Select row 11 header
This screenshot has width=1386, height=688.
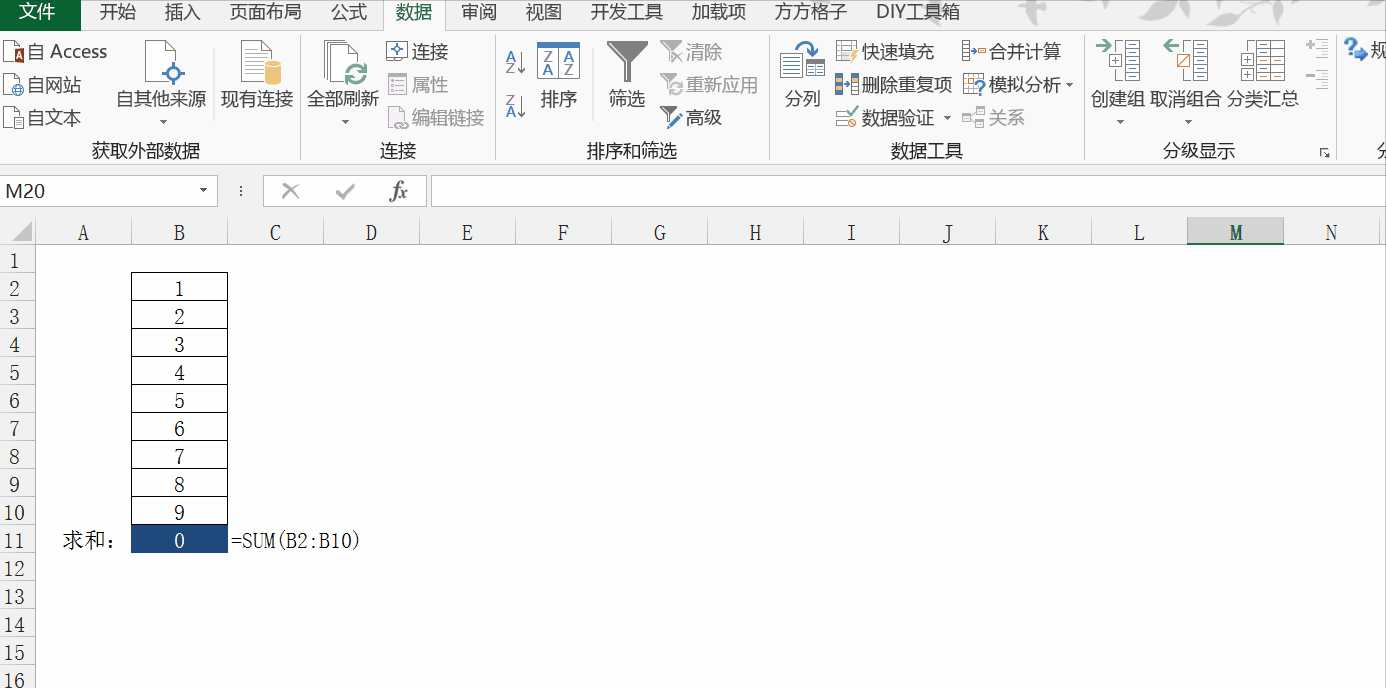point(17,541)
